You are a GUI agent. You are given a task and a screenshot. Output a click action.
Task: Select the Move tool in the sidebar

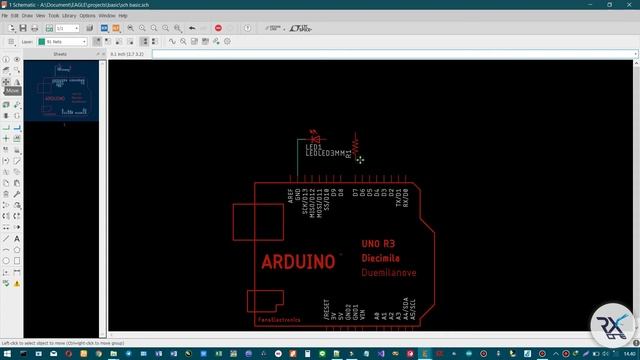6,82
